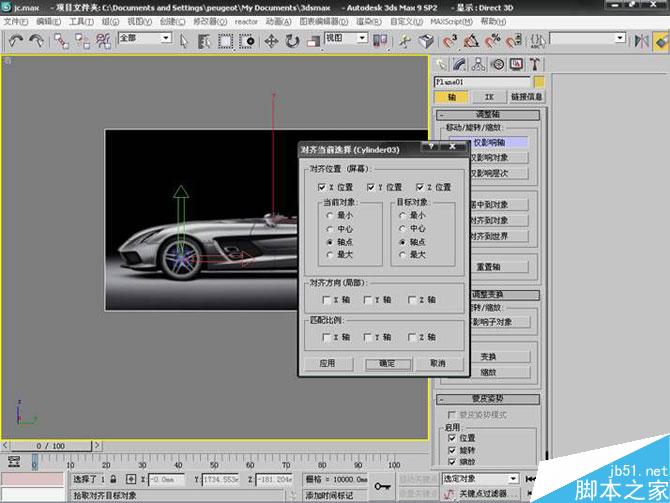Click the dialog's question mark help icon
Image resolution: width=670 pixels, height=503 pixels.
click(x=430, y=148)
